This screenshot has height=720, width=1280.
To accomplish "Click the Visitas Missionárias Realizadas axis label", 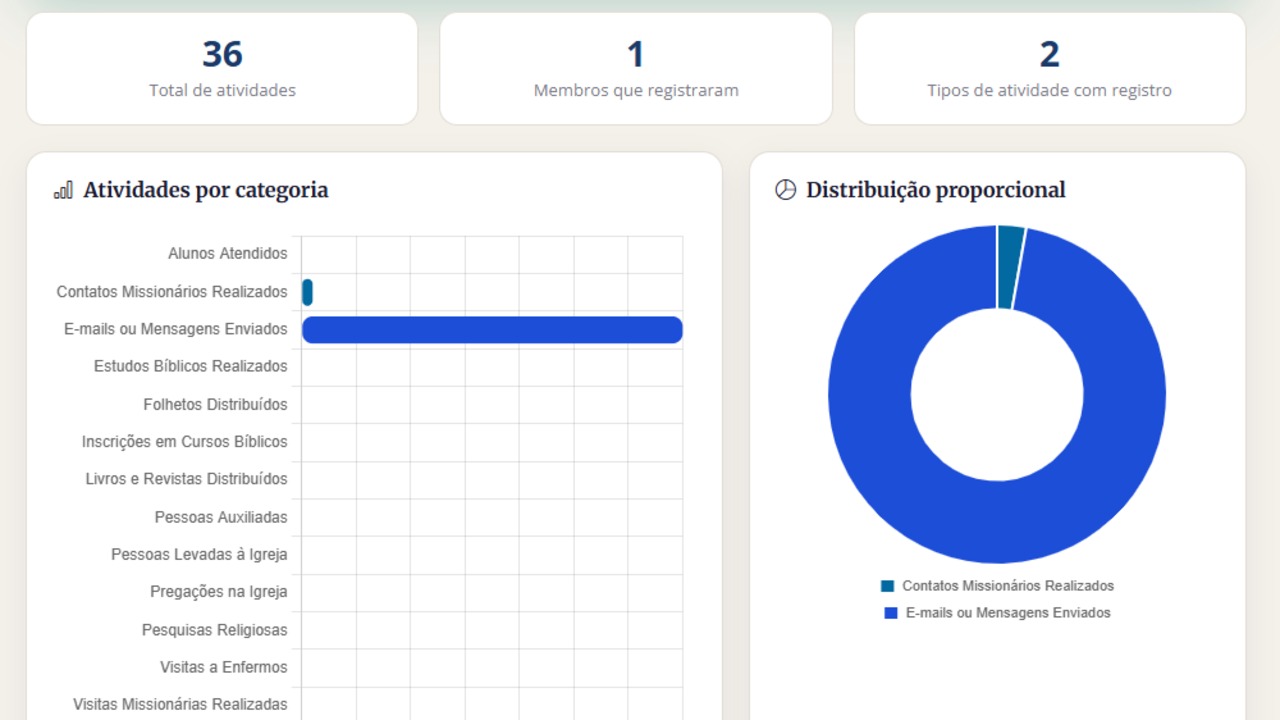I will click(180, 705).
